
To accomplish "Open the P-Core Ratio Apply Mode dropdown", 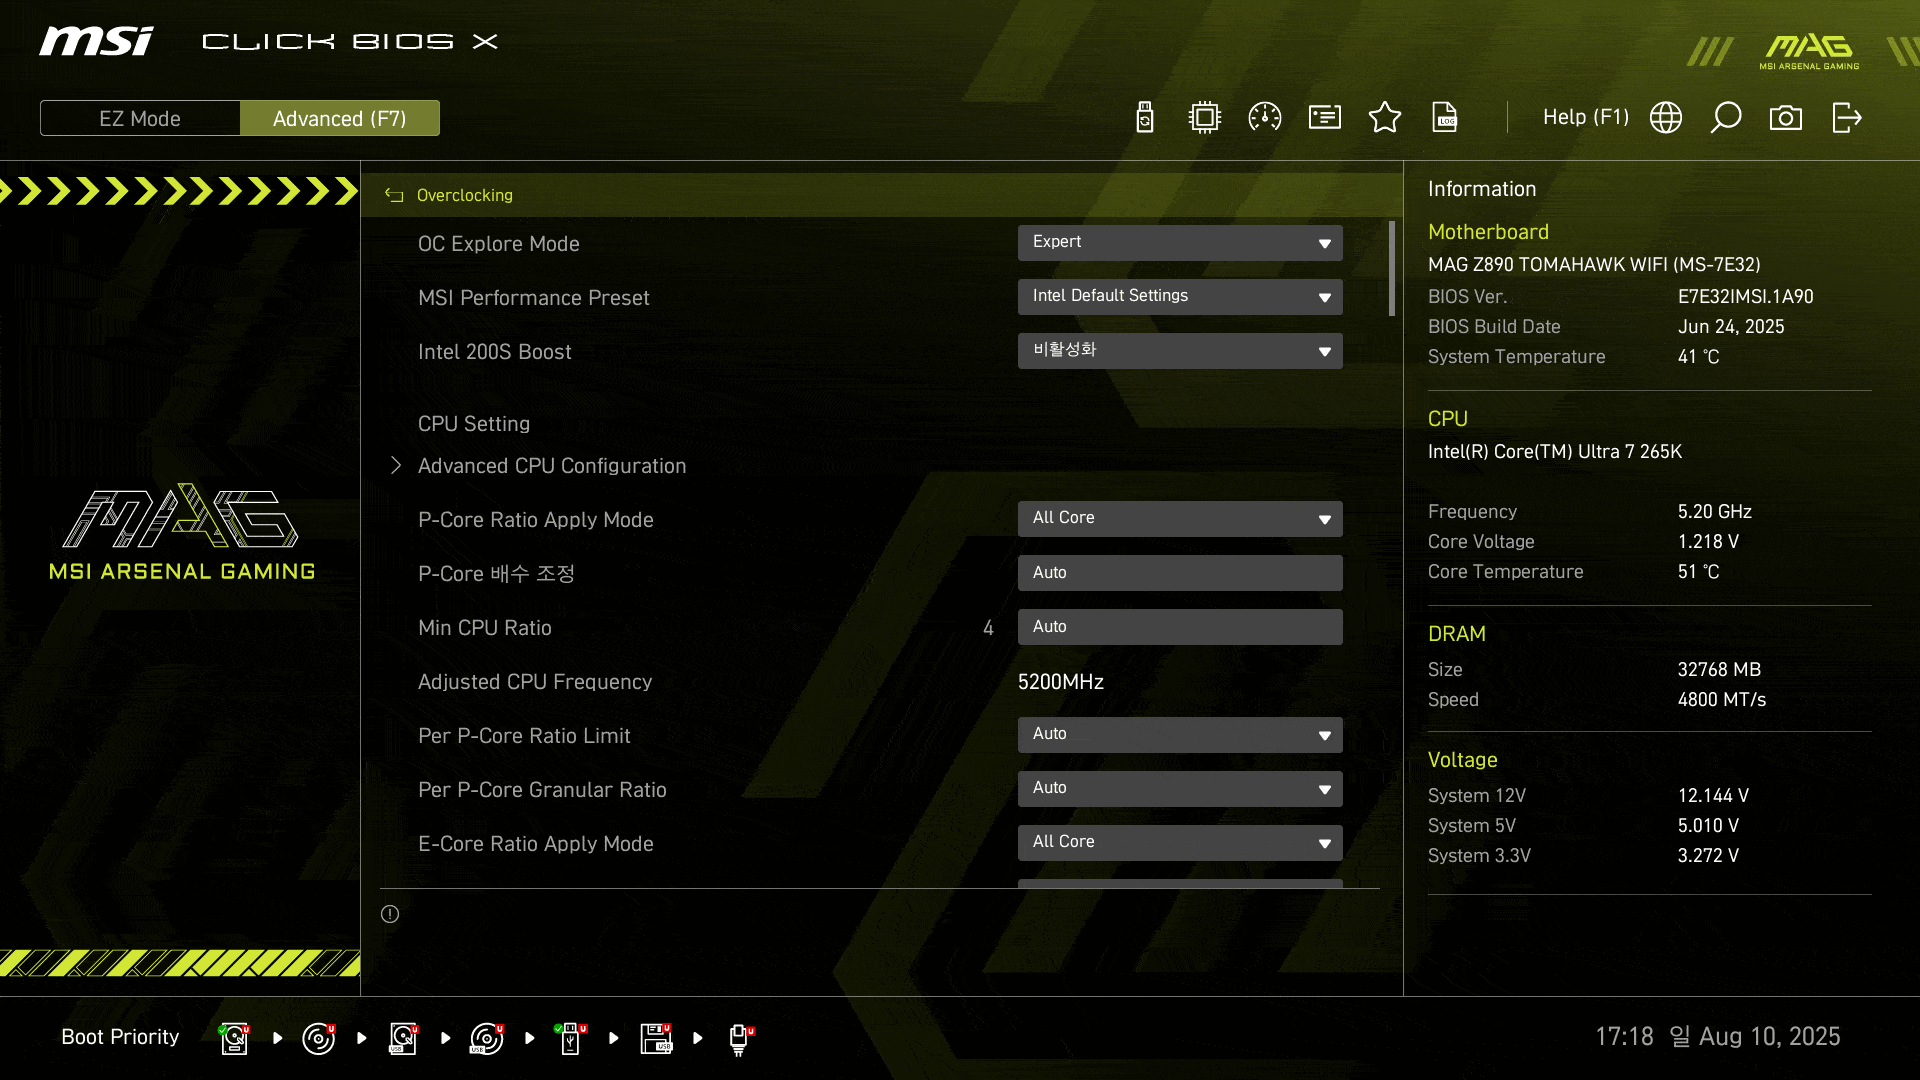I will pos(1180,519).
